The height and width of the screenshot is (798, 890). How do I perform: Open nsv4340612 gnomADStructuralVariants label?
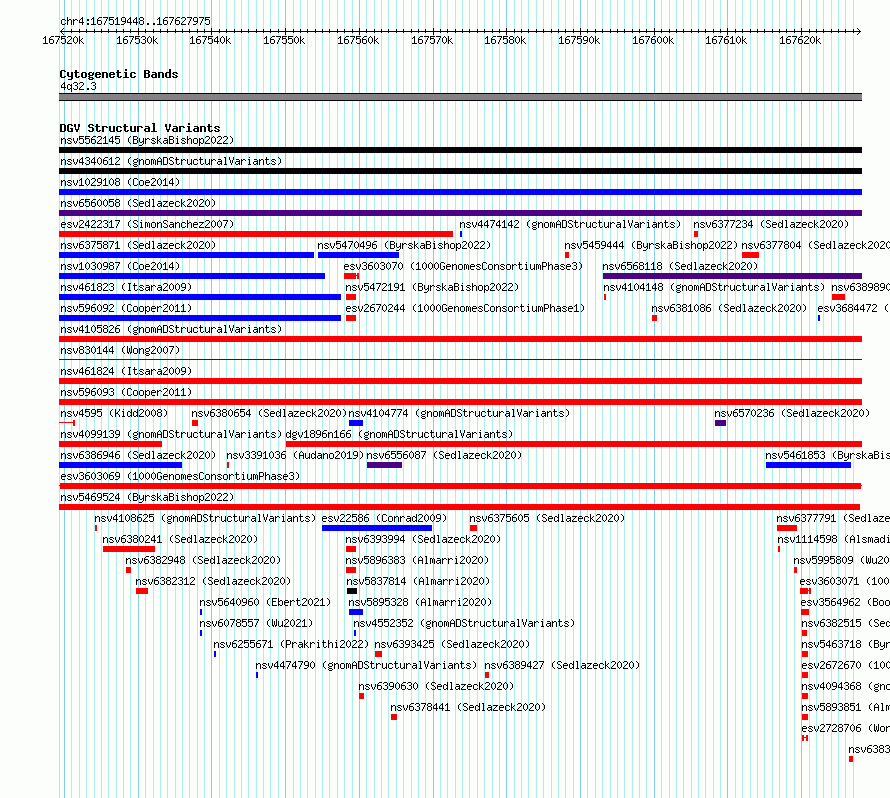tap(171, 161)
